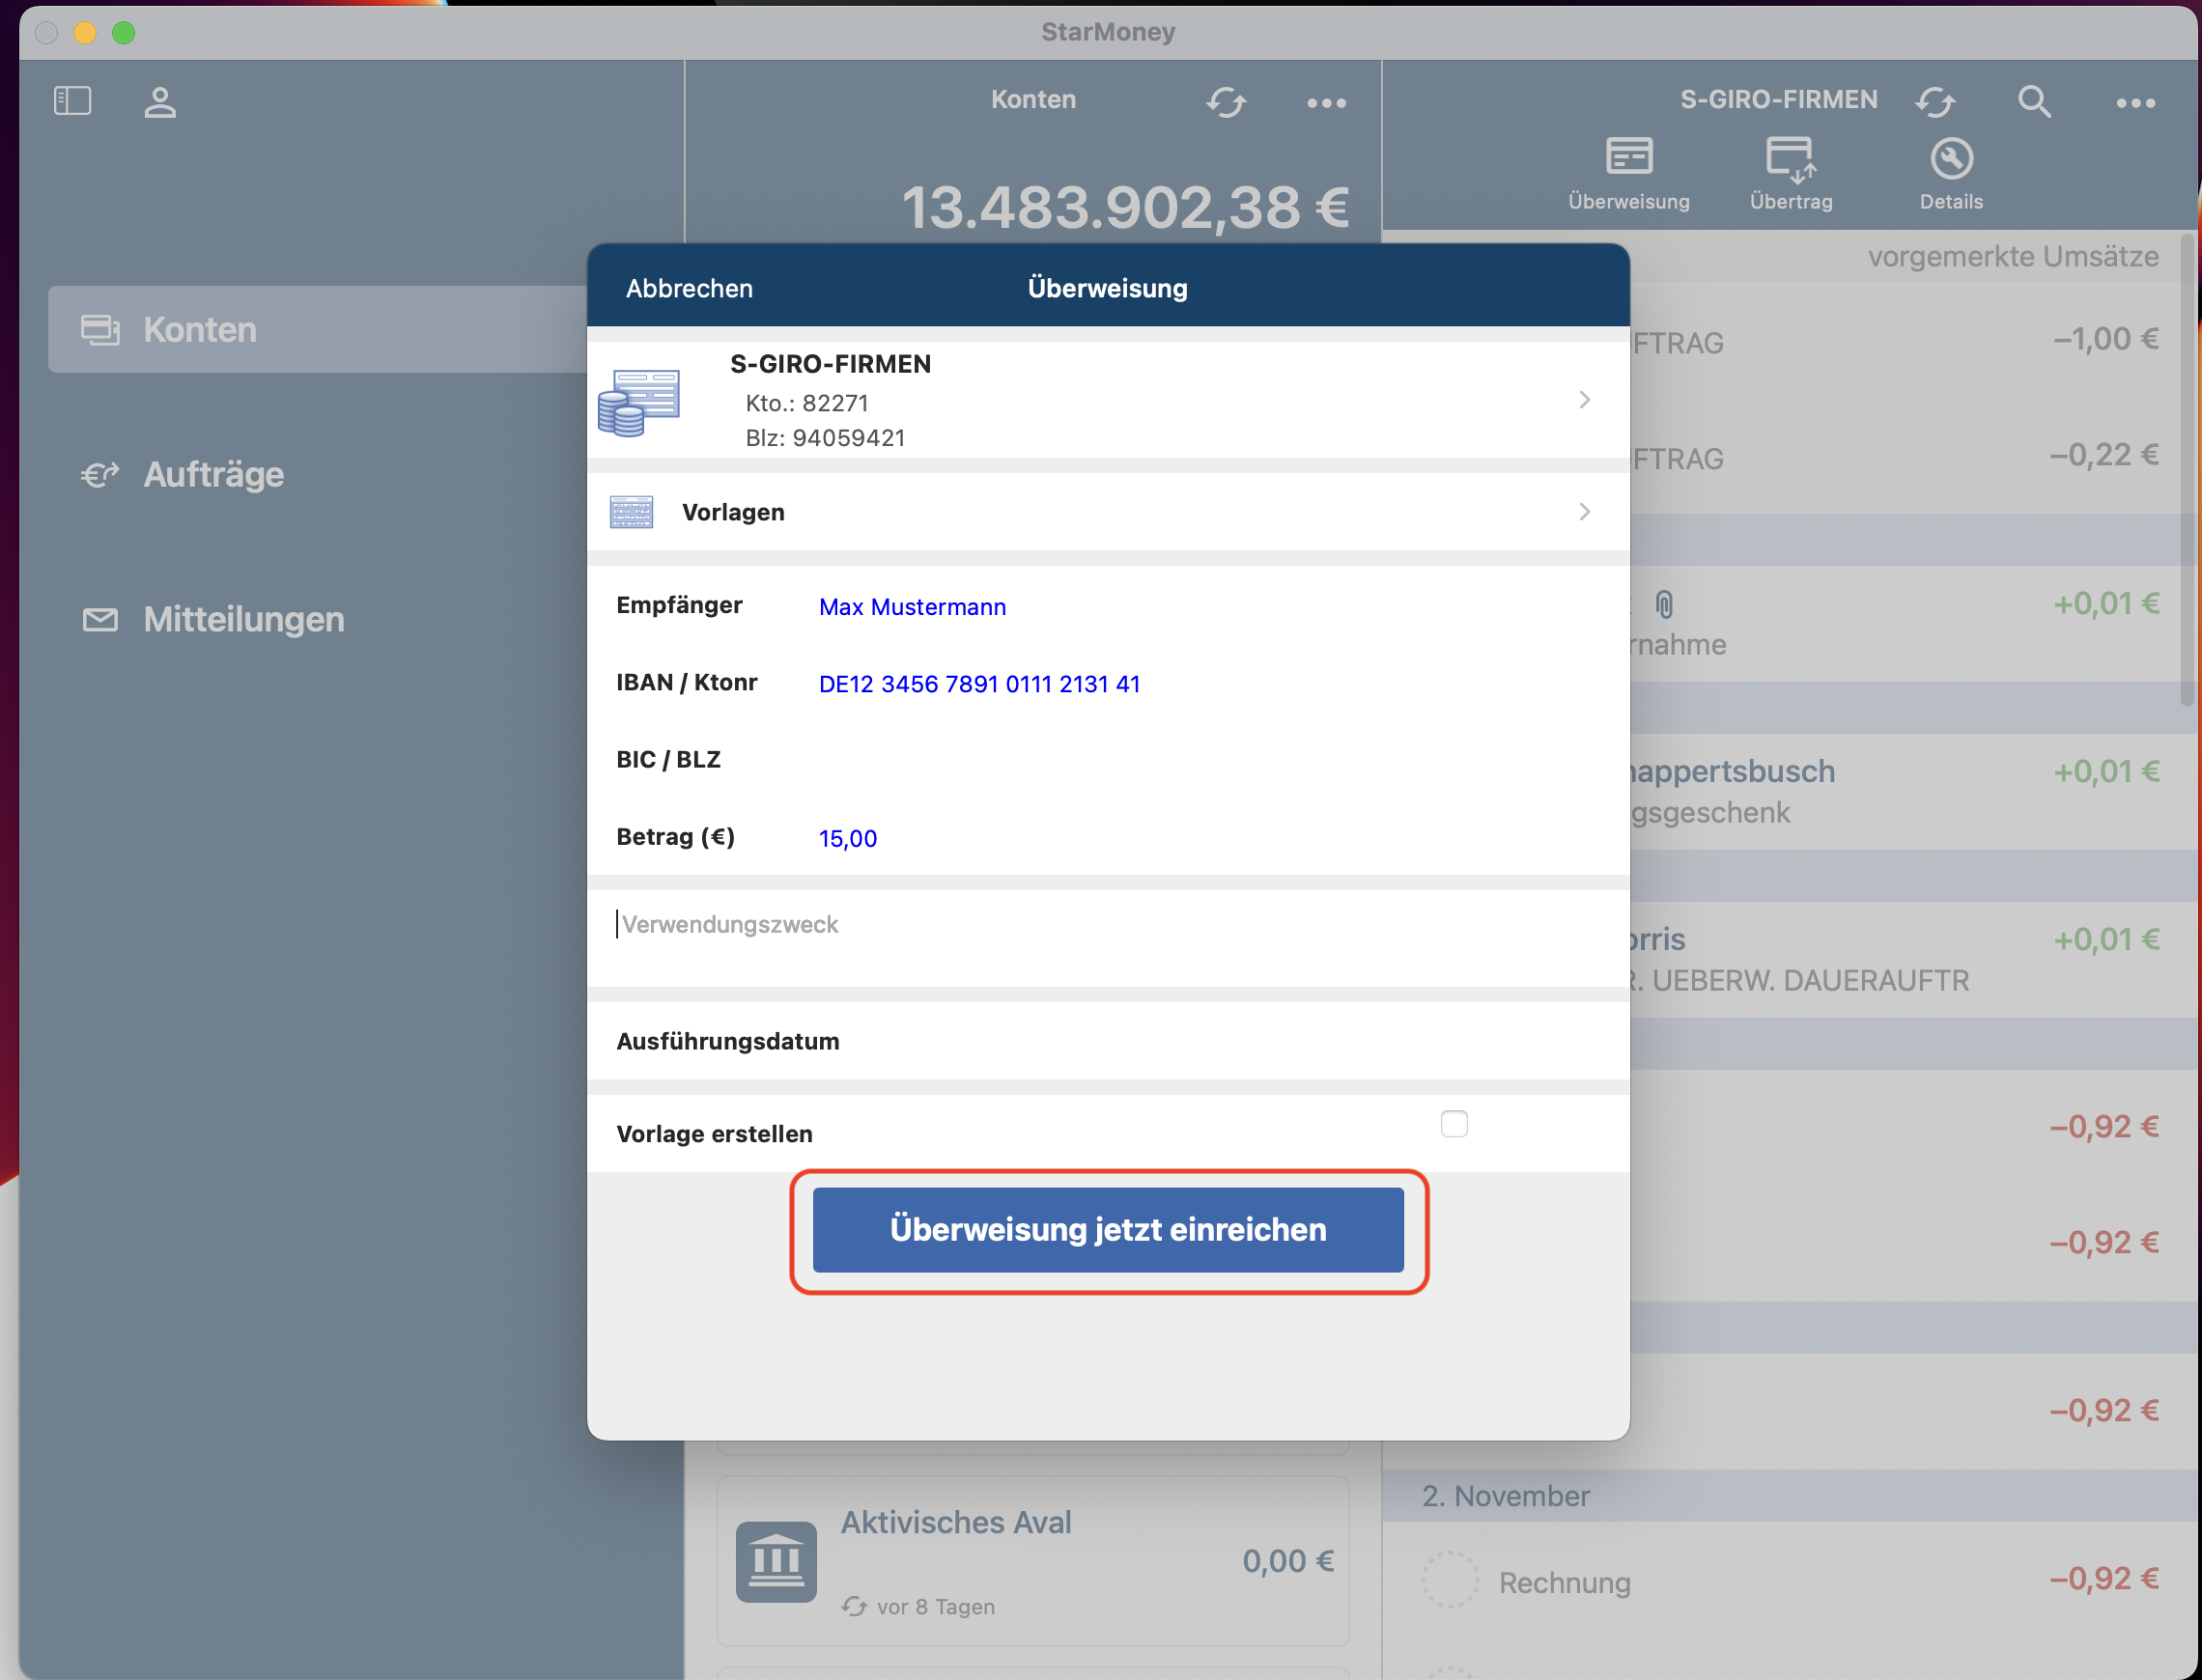This screenshot has width=2202, height=1680.
Task: Click the search magnifier icon
Action: 2033,102
